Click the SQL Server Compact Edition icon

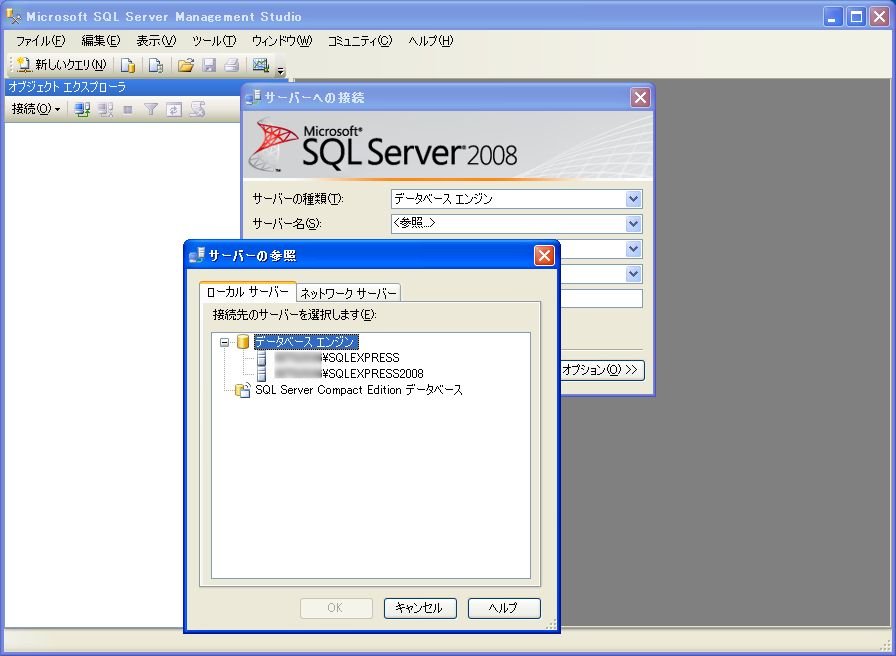pyautogui.click(x=243, y=390)
